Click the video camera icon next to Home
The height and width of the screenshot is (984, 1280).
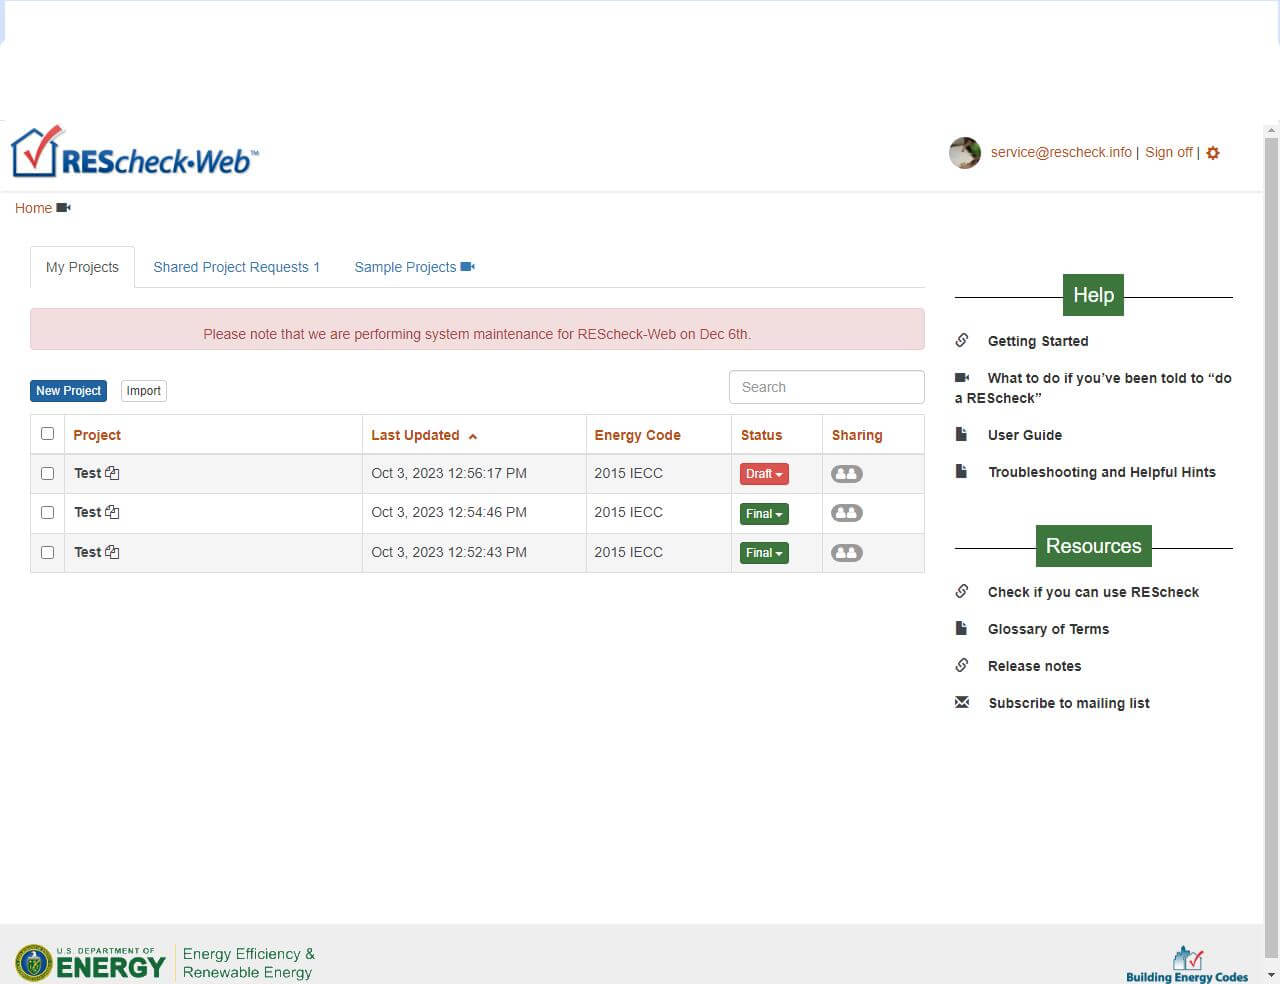[64, 208]
